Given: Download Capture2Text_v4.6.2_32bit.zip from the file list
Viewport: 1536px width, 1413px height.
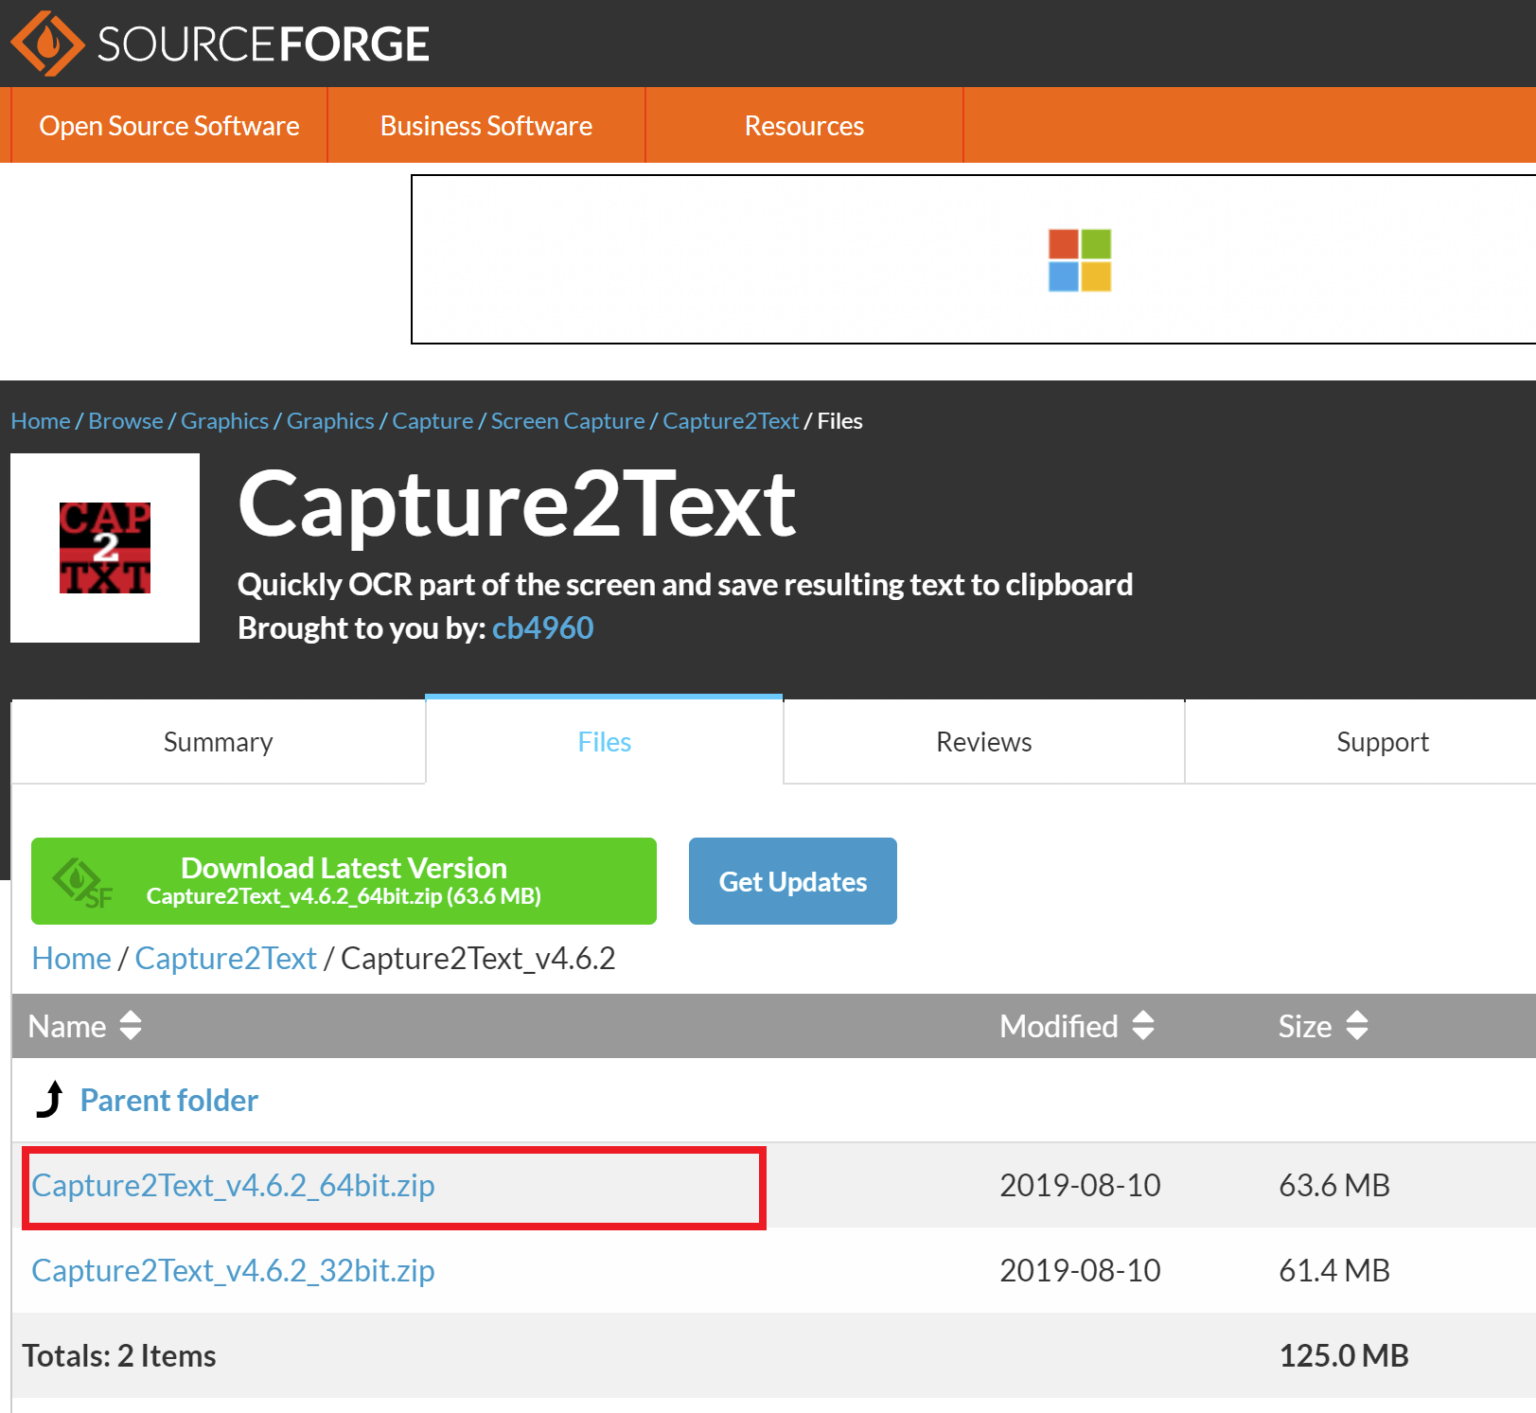Looking at the screenshot, I should [x=233, y=1270].
